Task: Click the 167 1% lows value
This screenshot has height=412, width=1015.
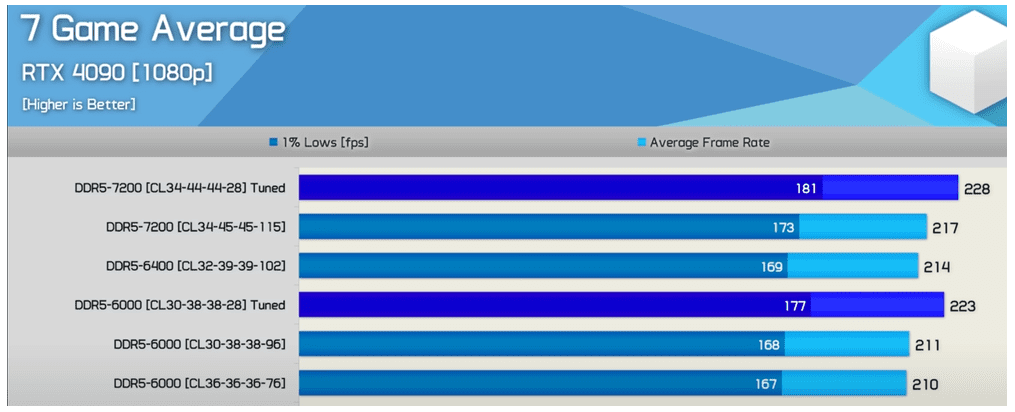Action: click(x=766, y=384)
